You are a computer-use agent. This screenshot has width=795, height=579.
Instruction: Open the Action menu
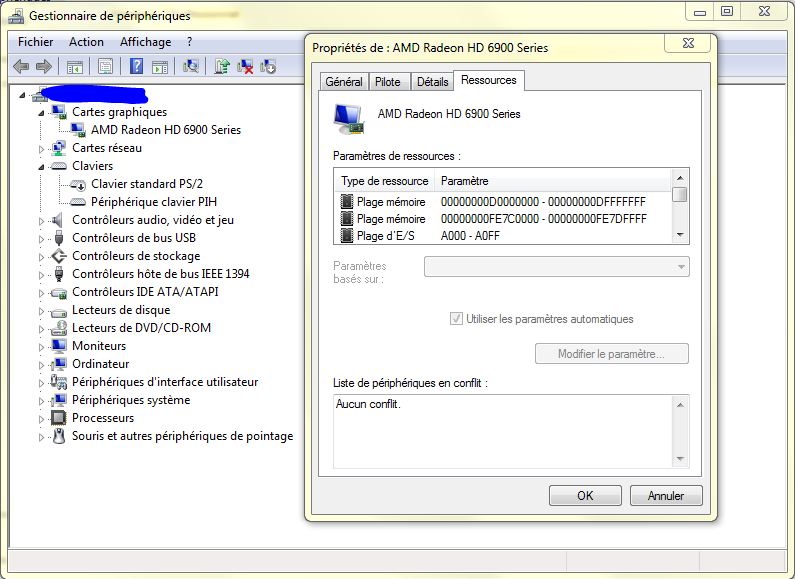[86, 42]
